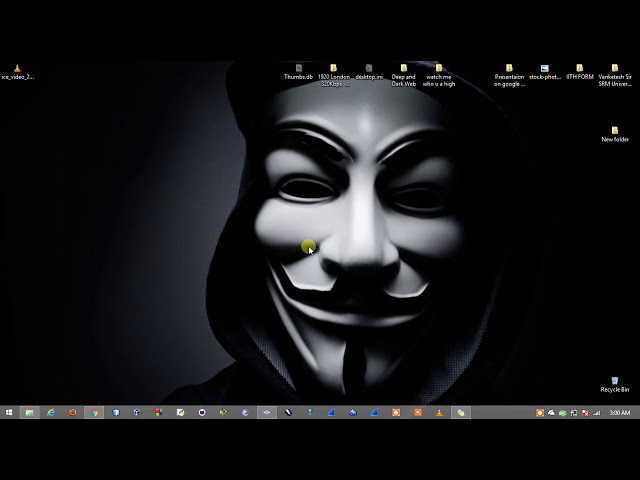
Task: Select the Deep and Dark Web folder
Action: (403, 76)
